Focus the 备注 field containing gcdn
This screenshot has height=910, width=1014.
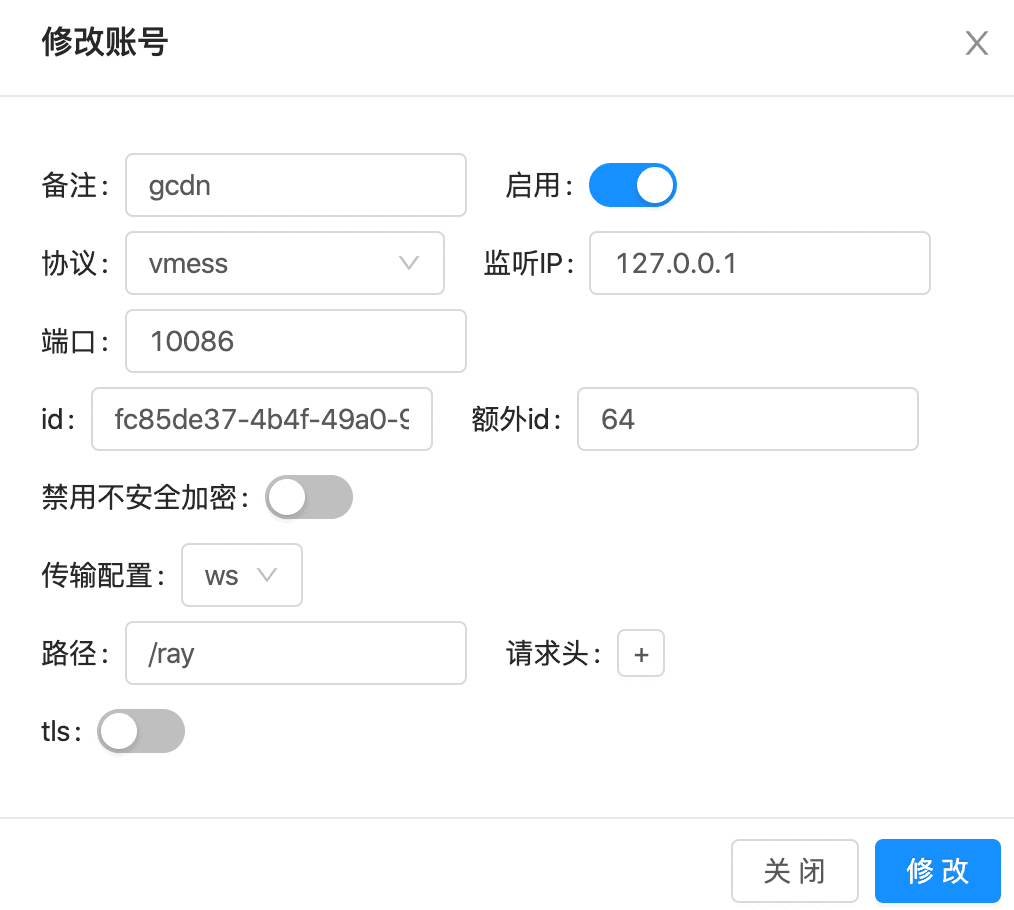(295, 185)
